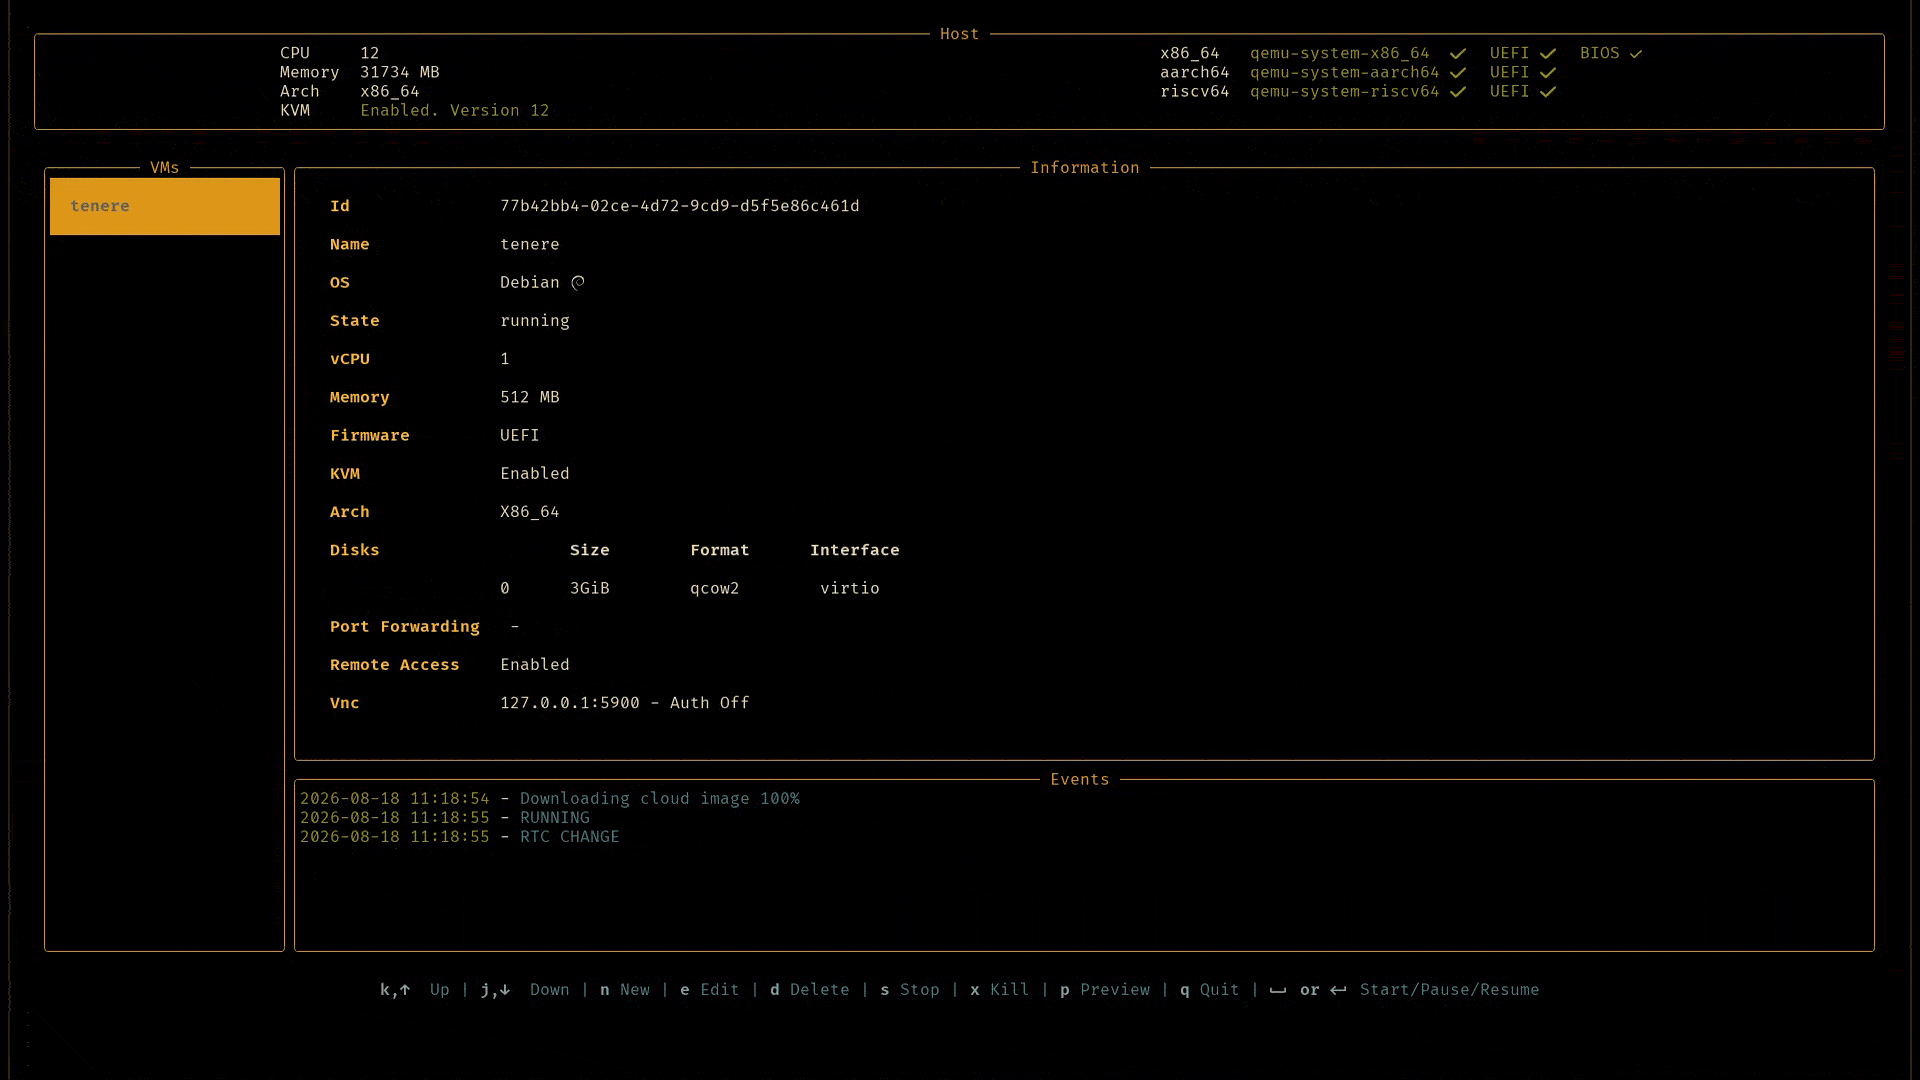
Task: Click the disk interface virtio
Action: point(850,588)
